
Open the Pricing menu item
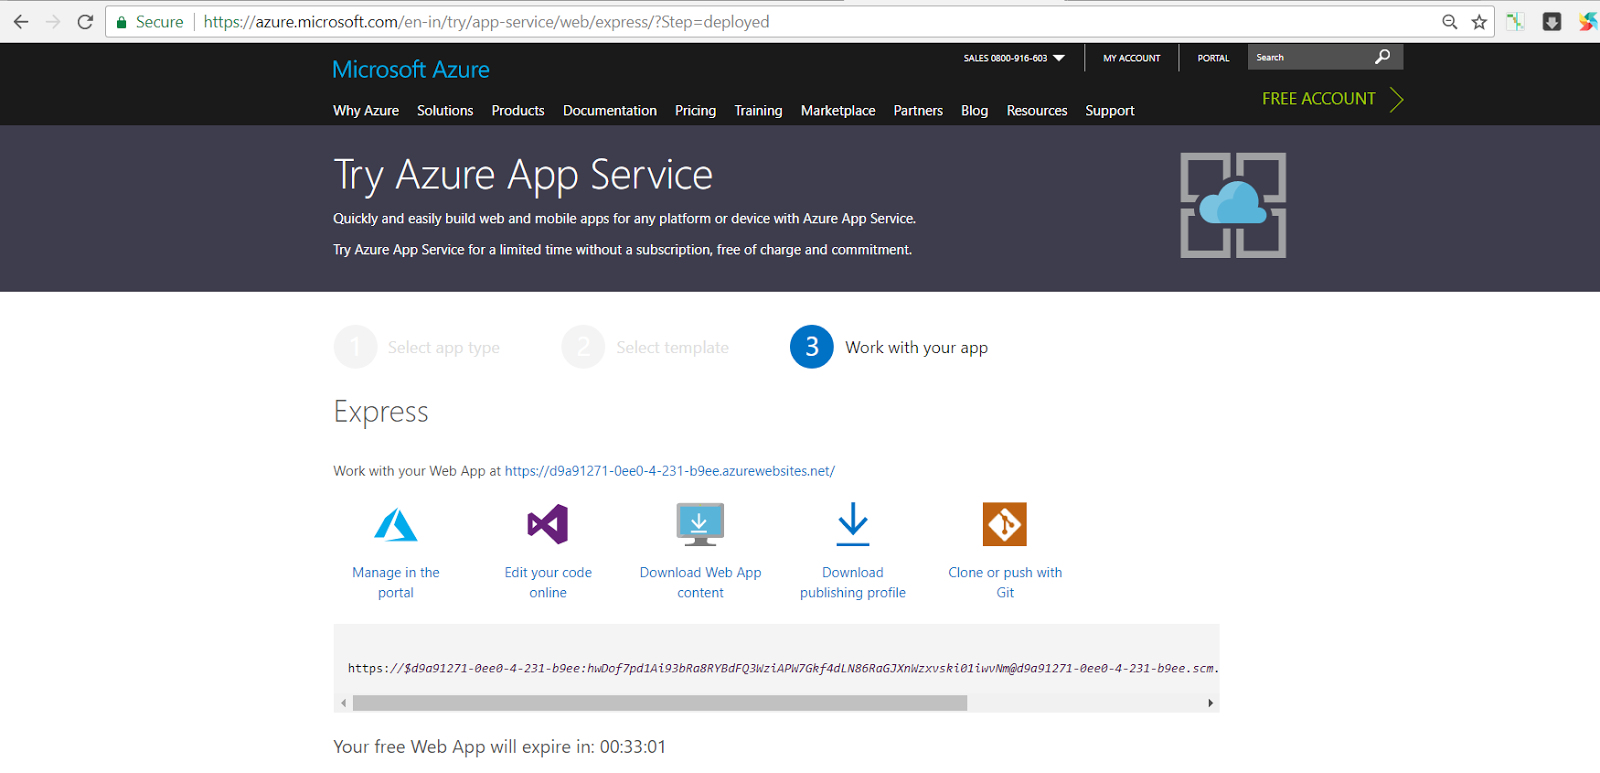695,111
